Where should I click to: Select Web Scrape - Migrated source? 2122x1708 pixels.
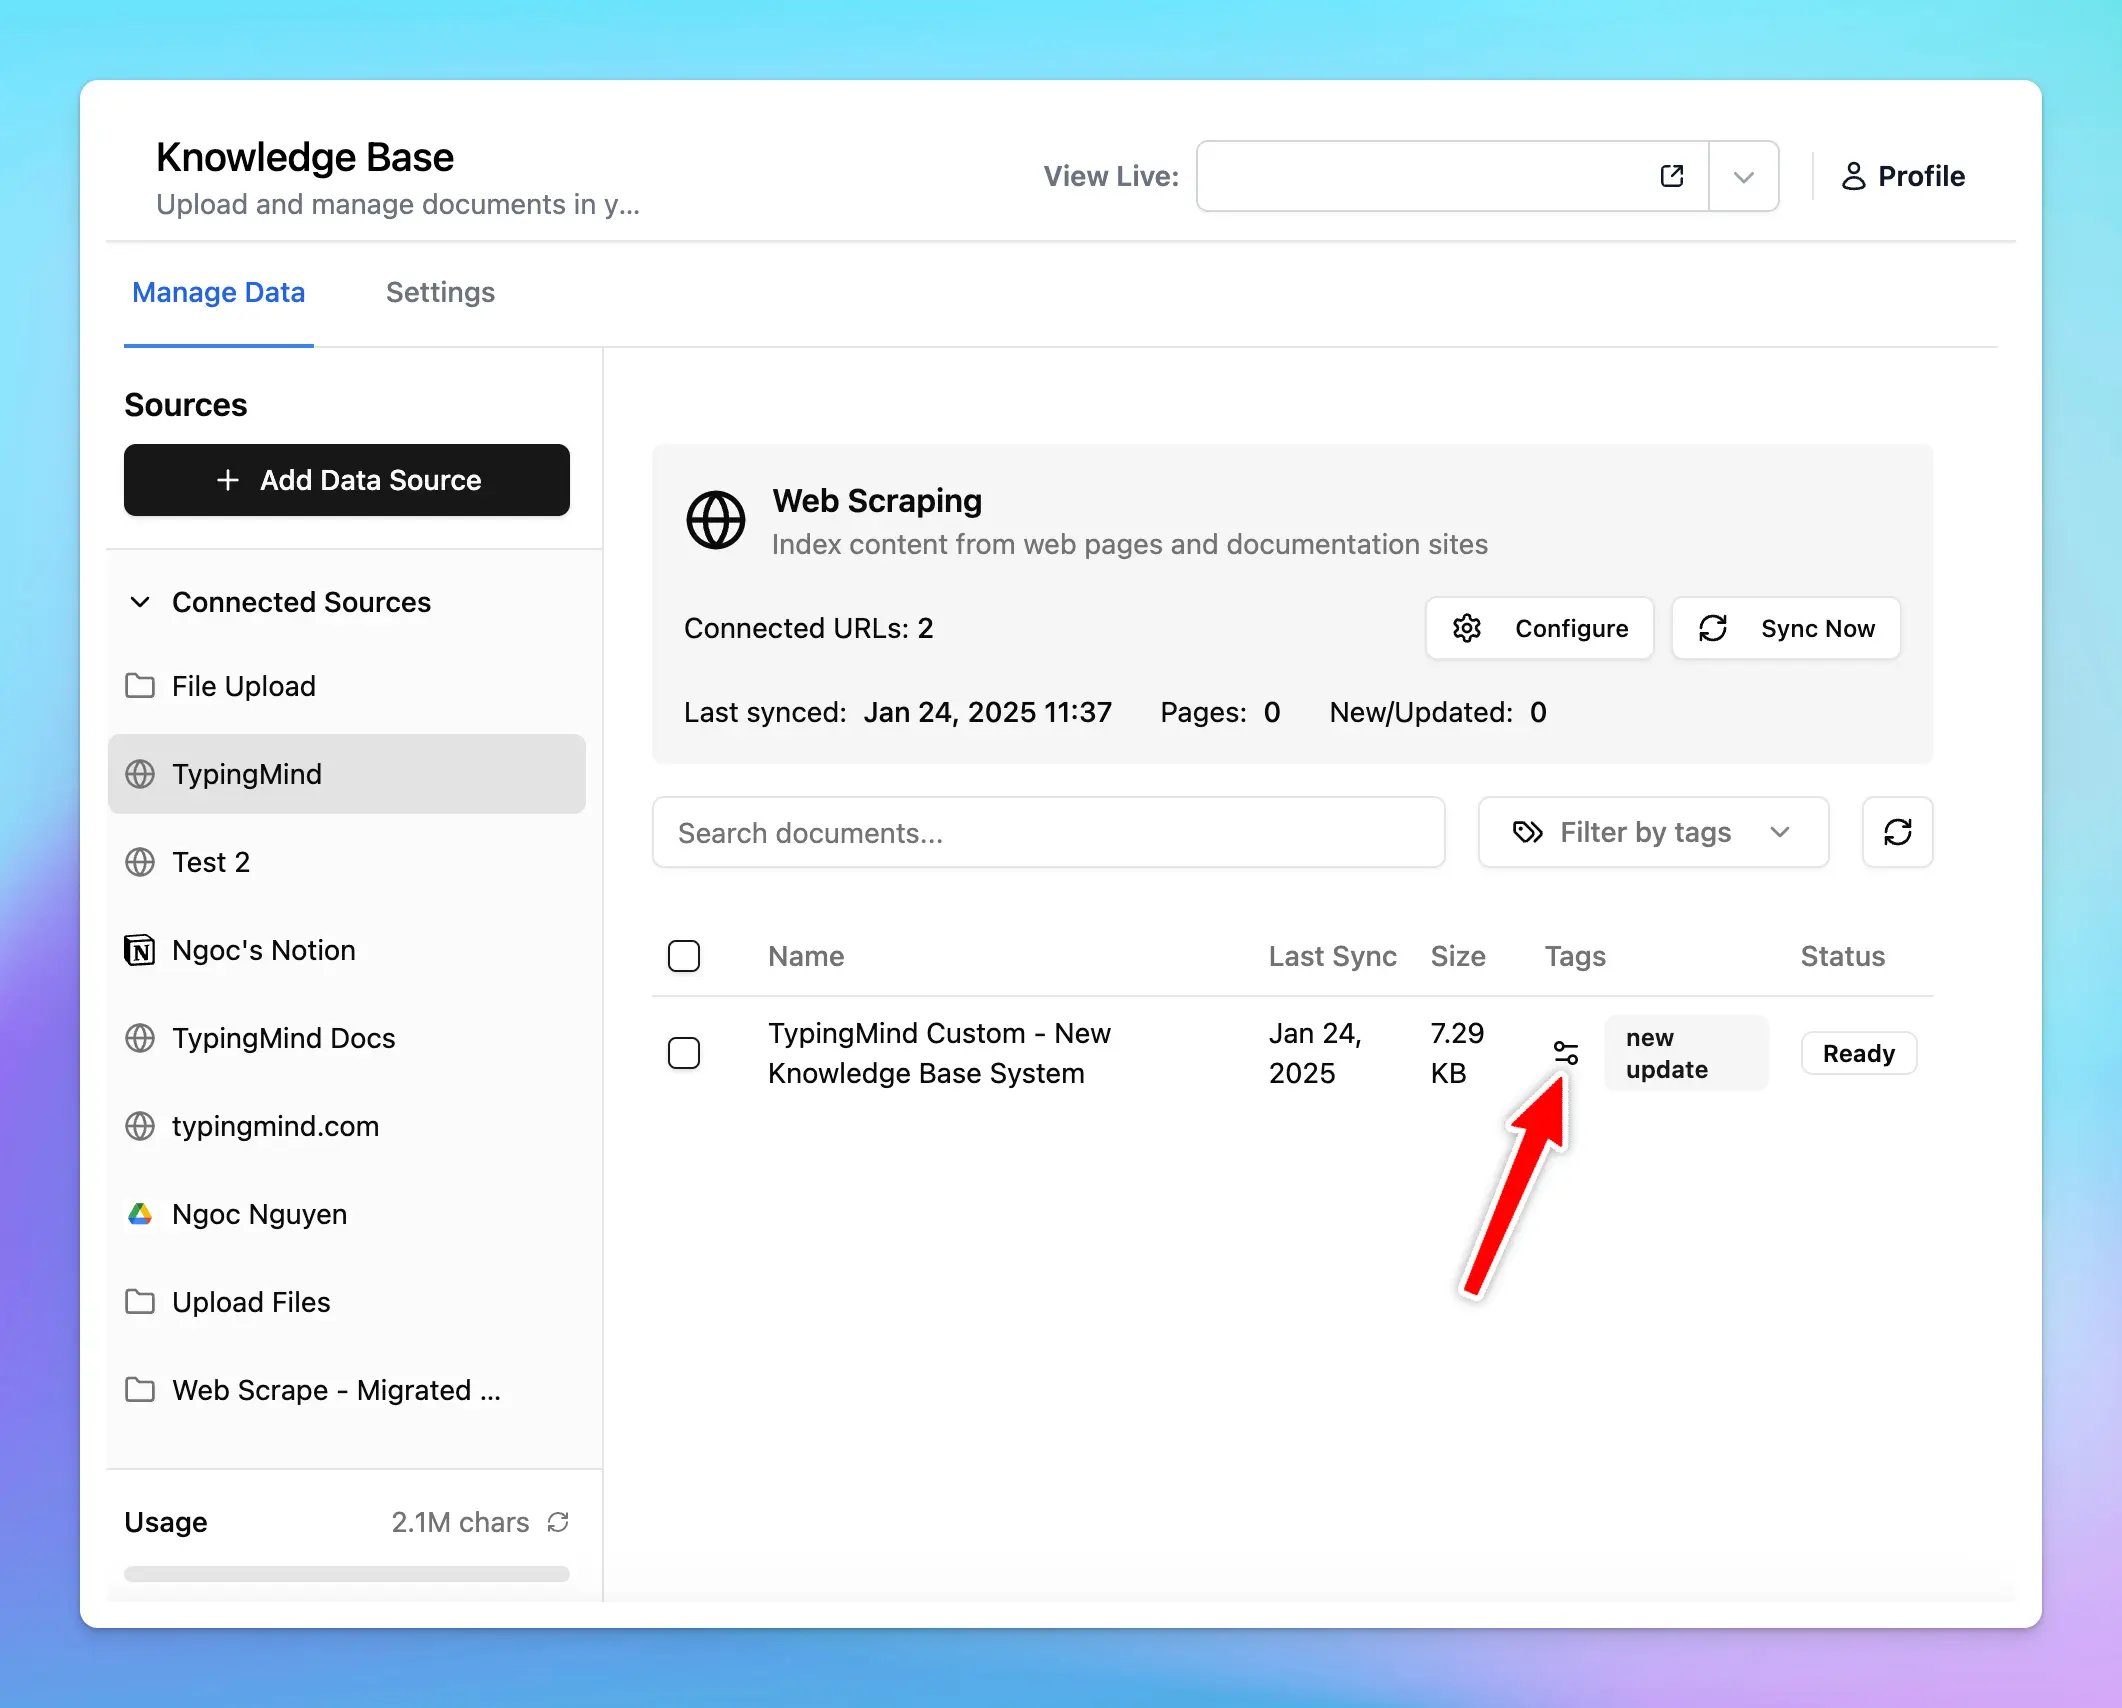click(x=346, y=1390)
